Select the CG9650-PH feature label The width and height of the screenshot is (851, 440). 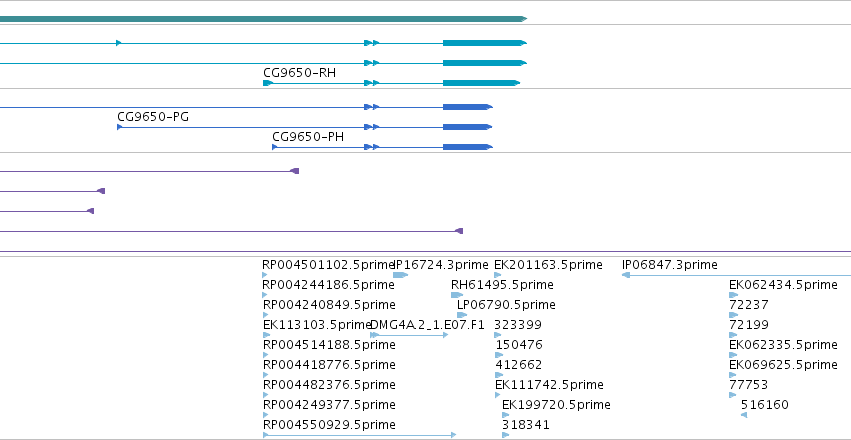(x=308, y=137)
